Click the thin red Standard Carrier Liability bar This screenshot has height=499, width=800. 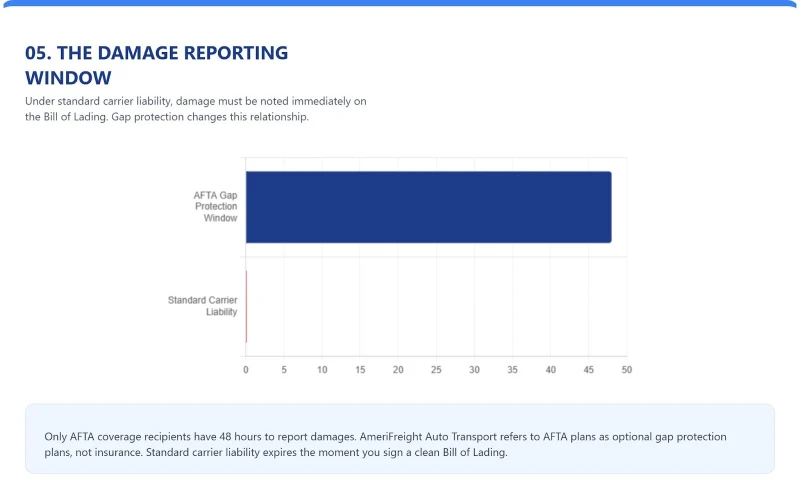point(246,306)
